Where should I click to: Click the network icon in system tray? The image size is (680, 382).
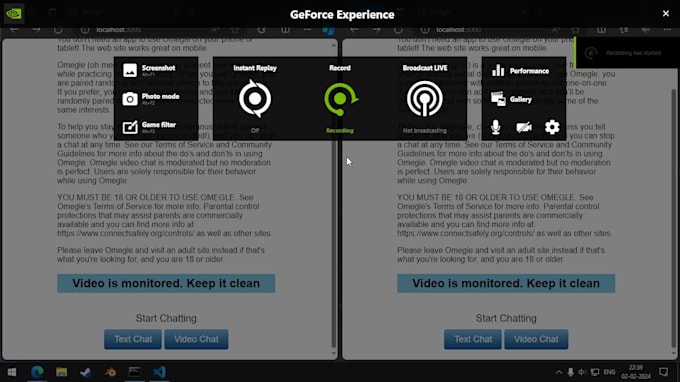(x=595, y=372)
